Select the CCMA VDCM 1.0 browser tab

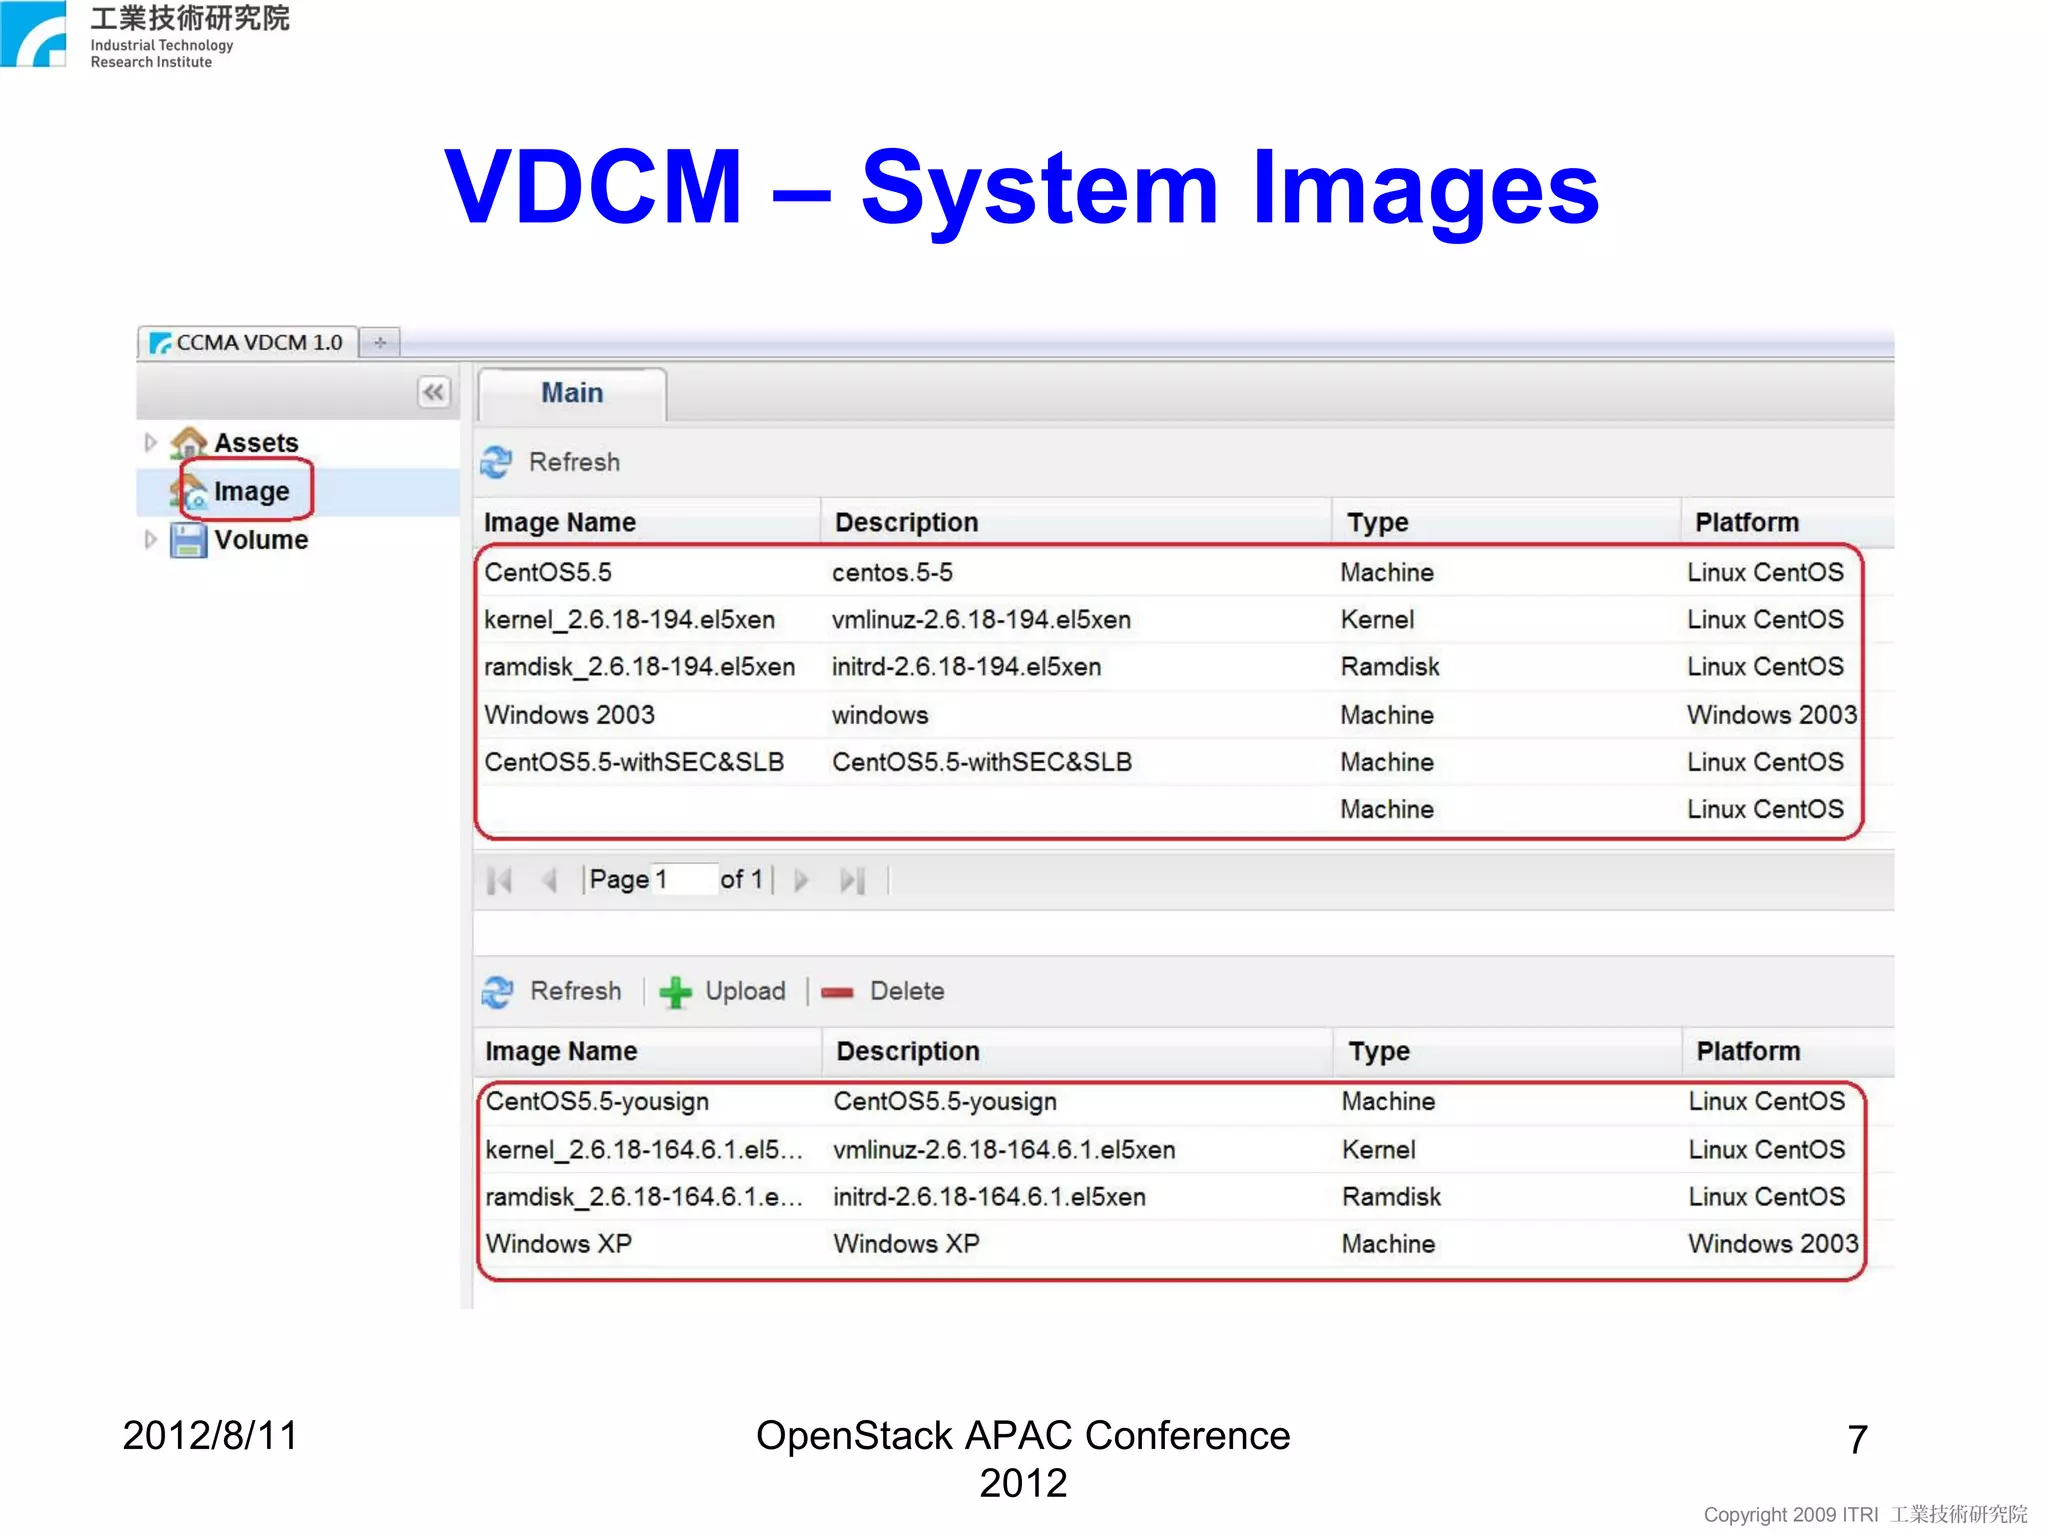coord(248,342)
